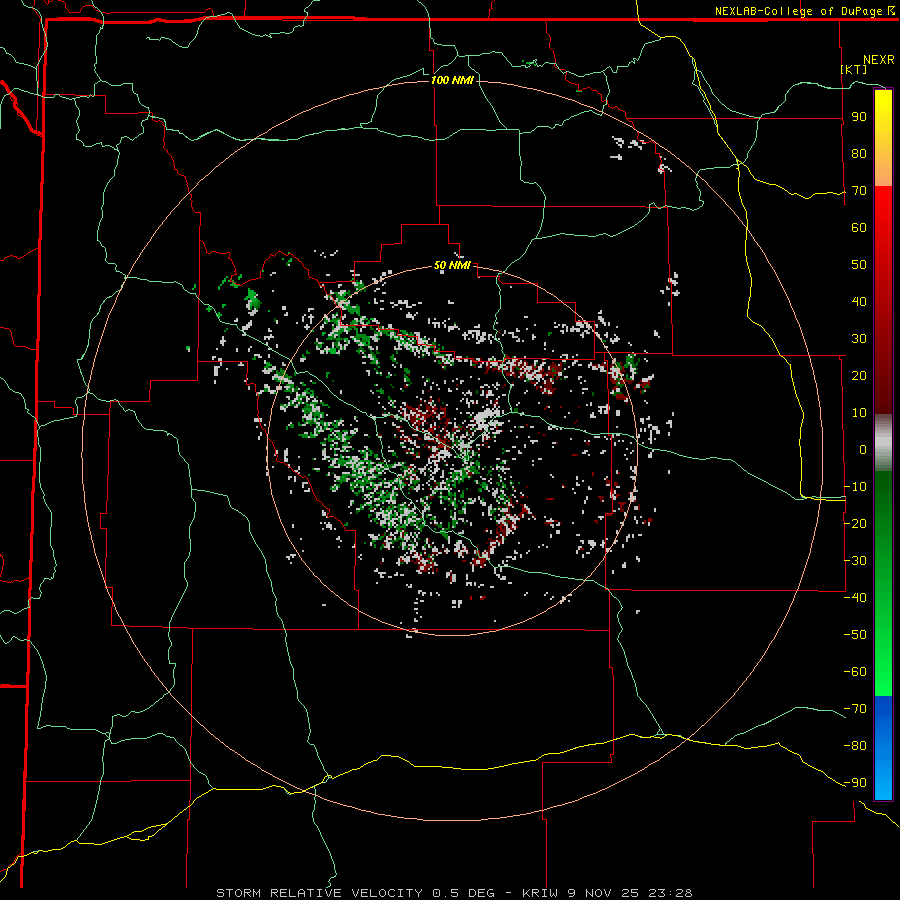The height and width of the screenshot is (900, 900).
Task: Click the 50 NMI range ring label
Action: pos(452,265)
